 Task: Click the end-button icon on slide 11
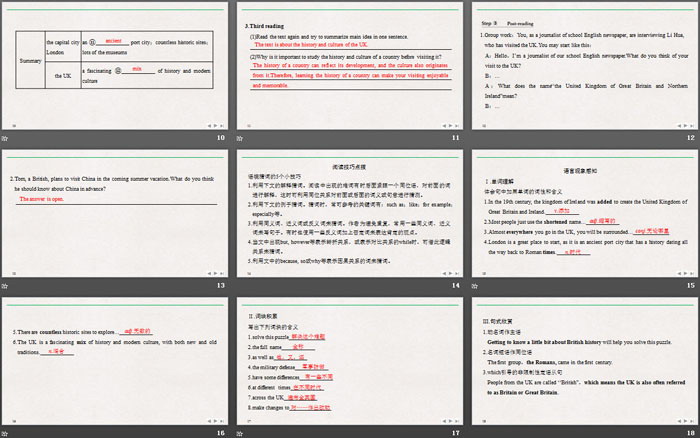(x=457, y=126)
